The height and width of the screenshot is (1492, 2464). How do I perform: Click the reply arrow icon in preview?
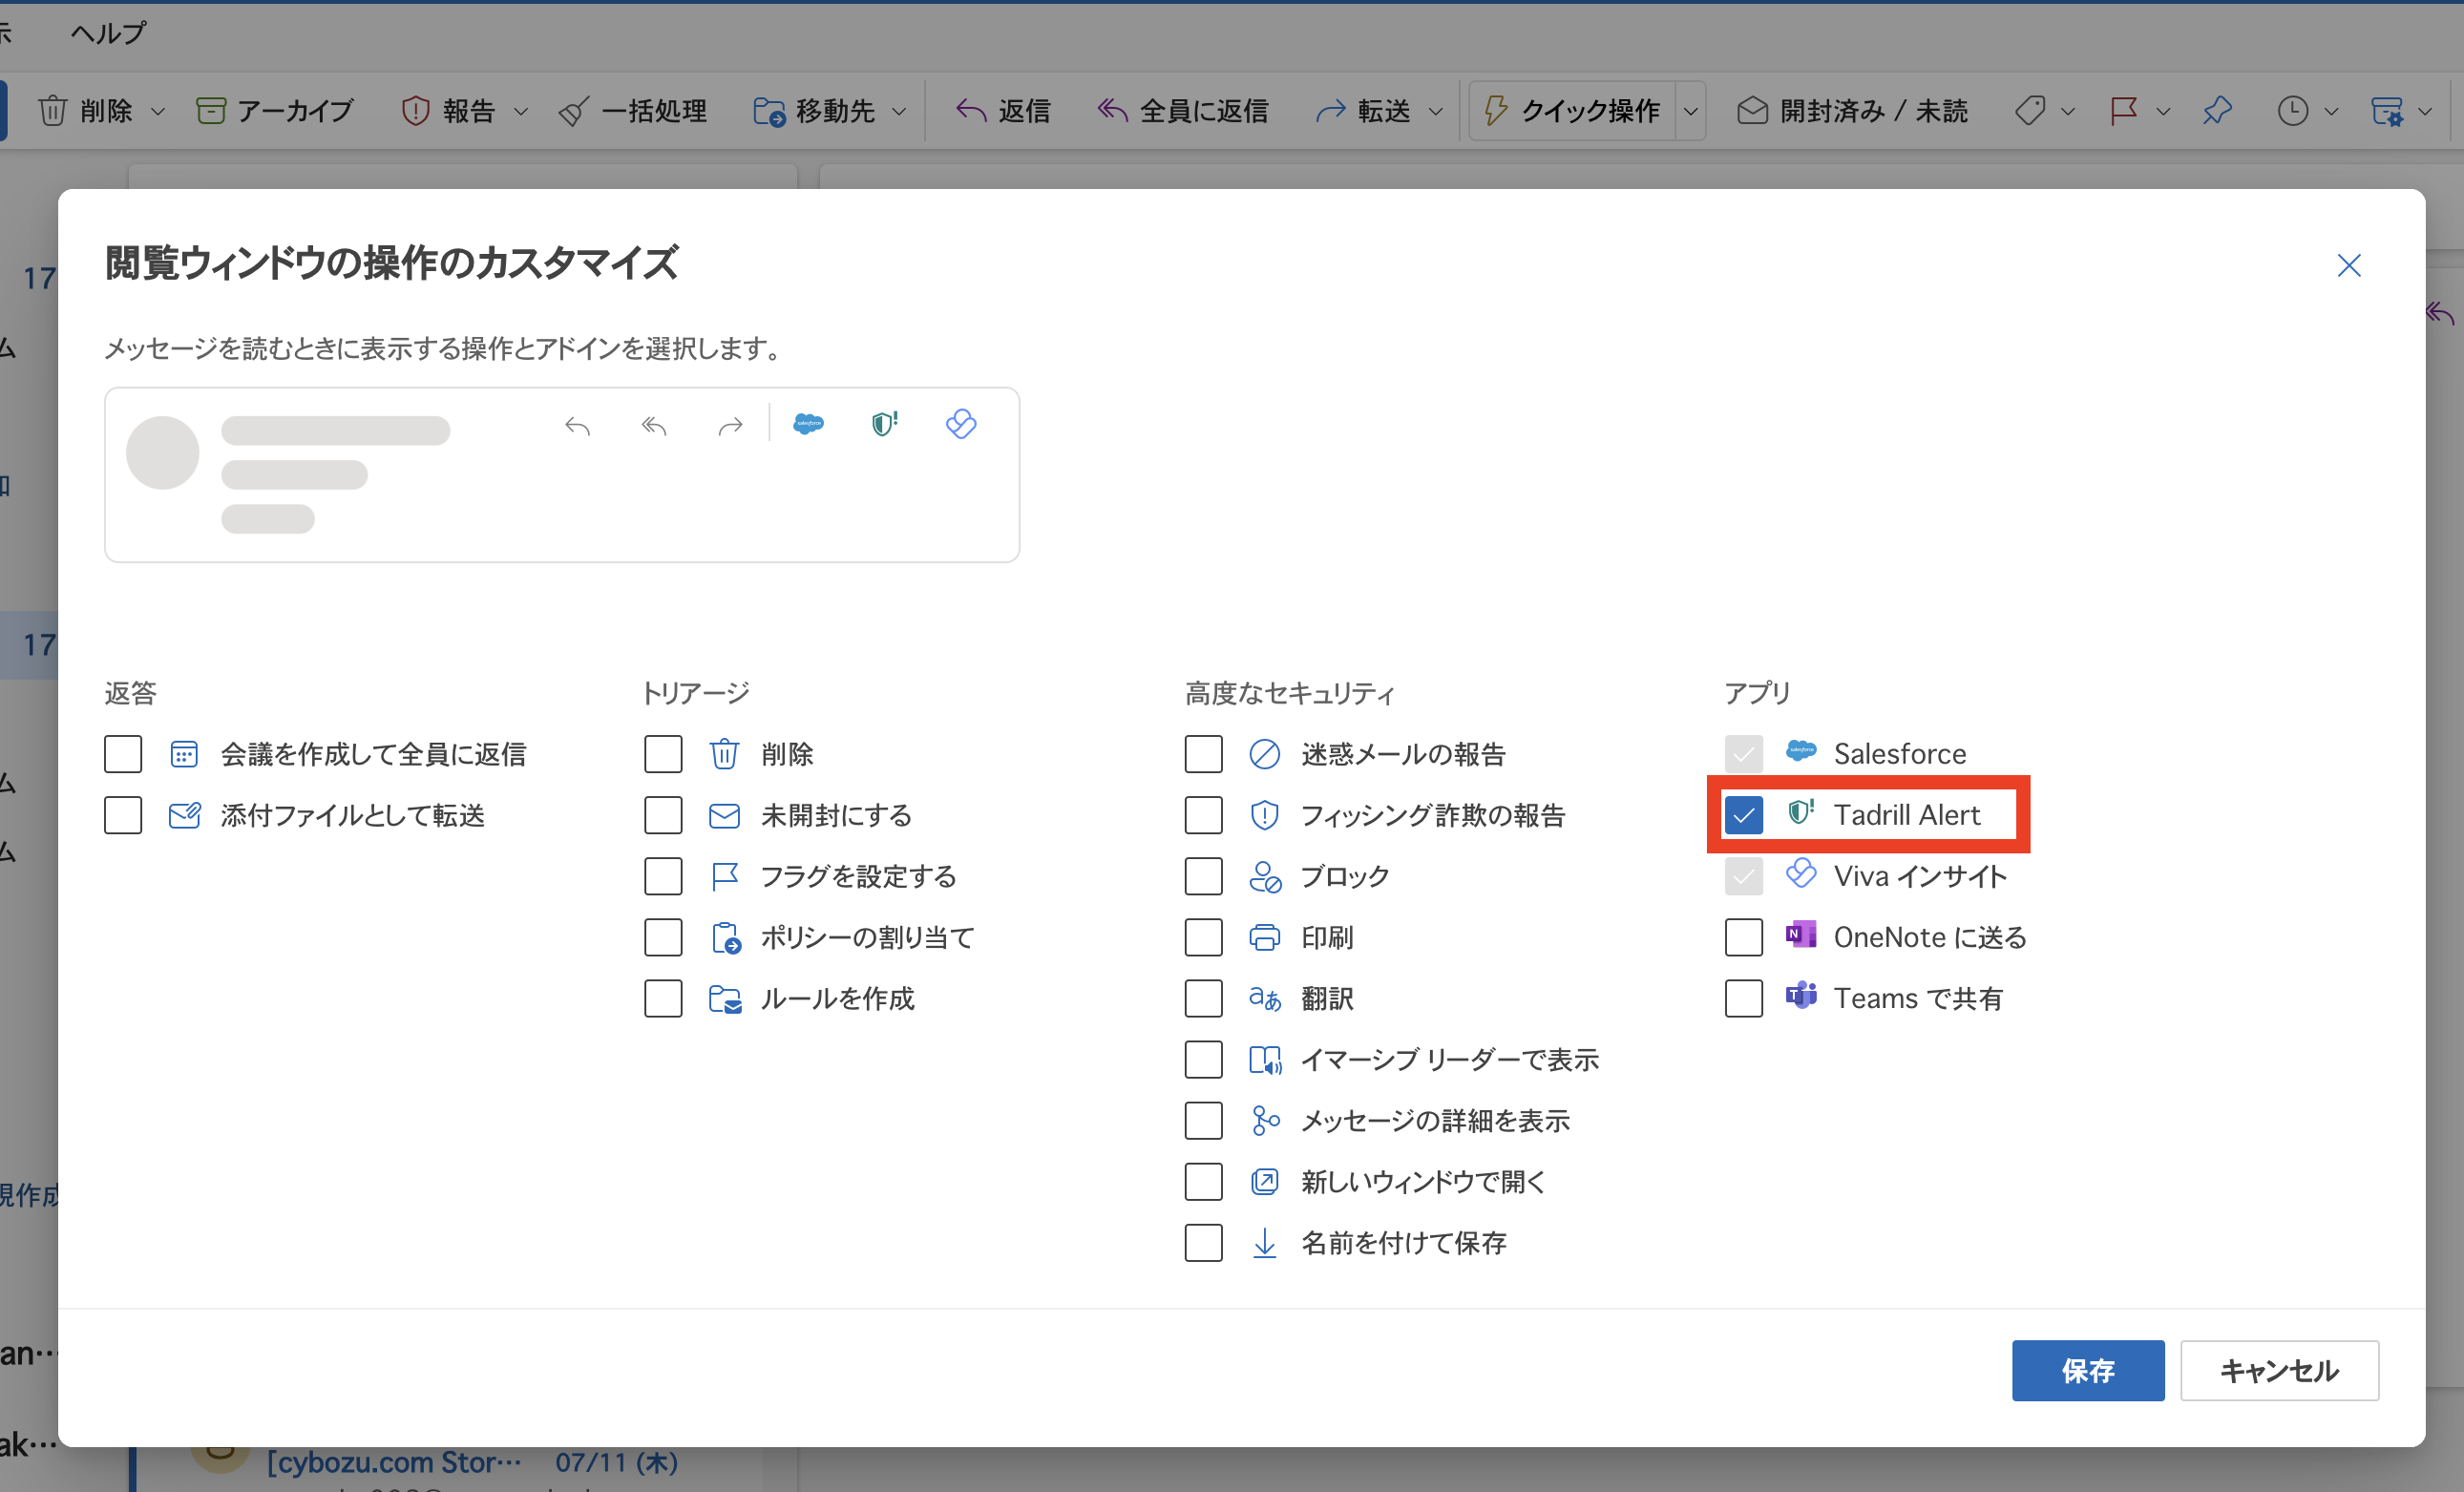tap(578, 427)
